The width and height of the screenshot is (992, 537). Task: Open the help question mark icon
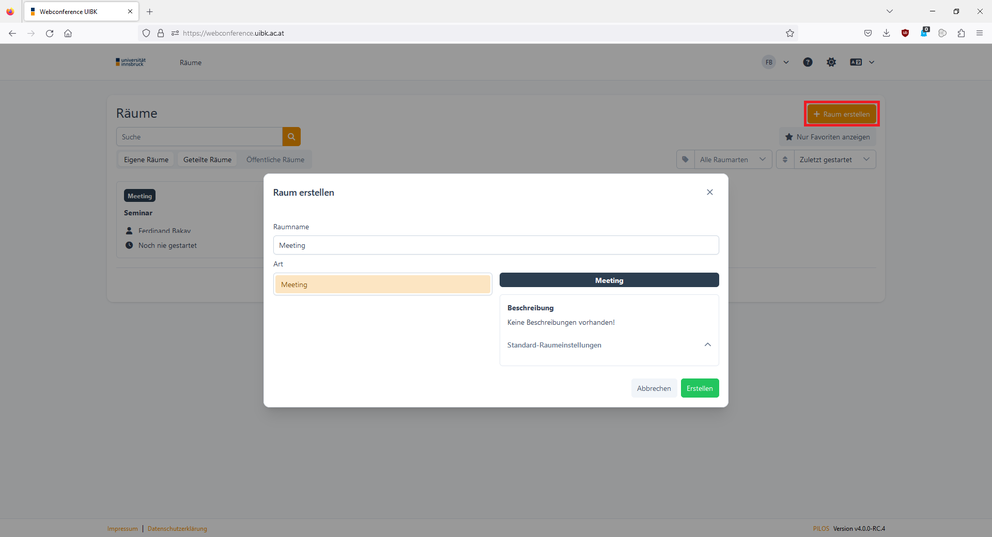pos(808,62)
